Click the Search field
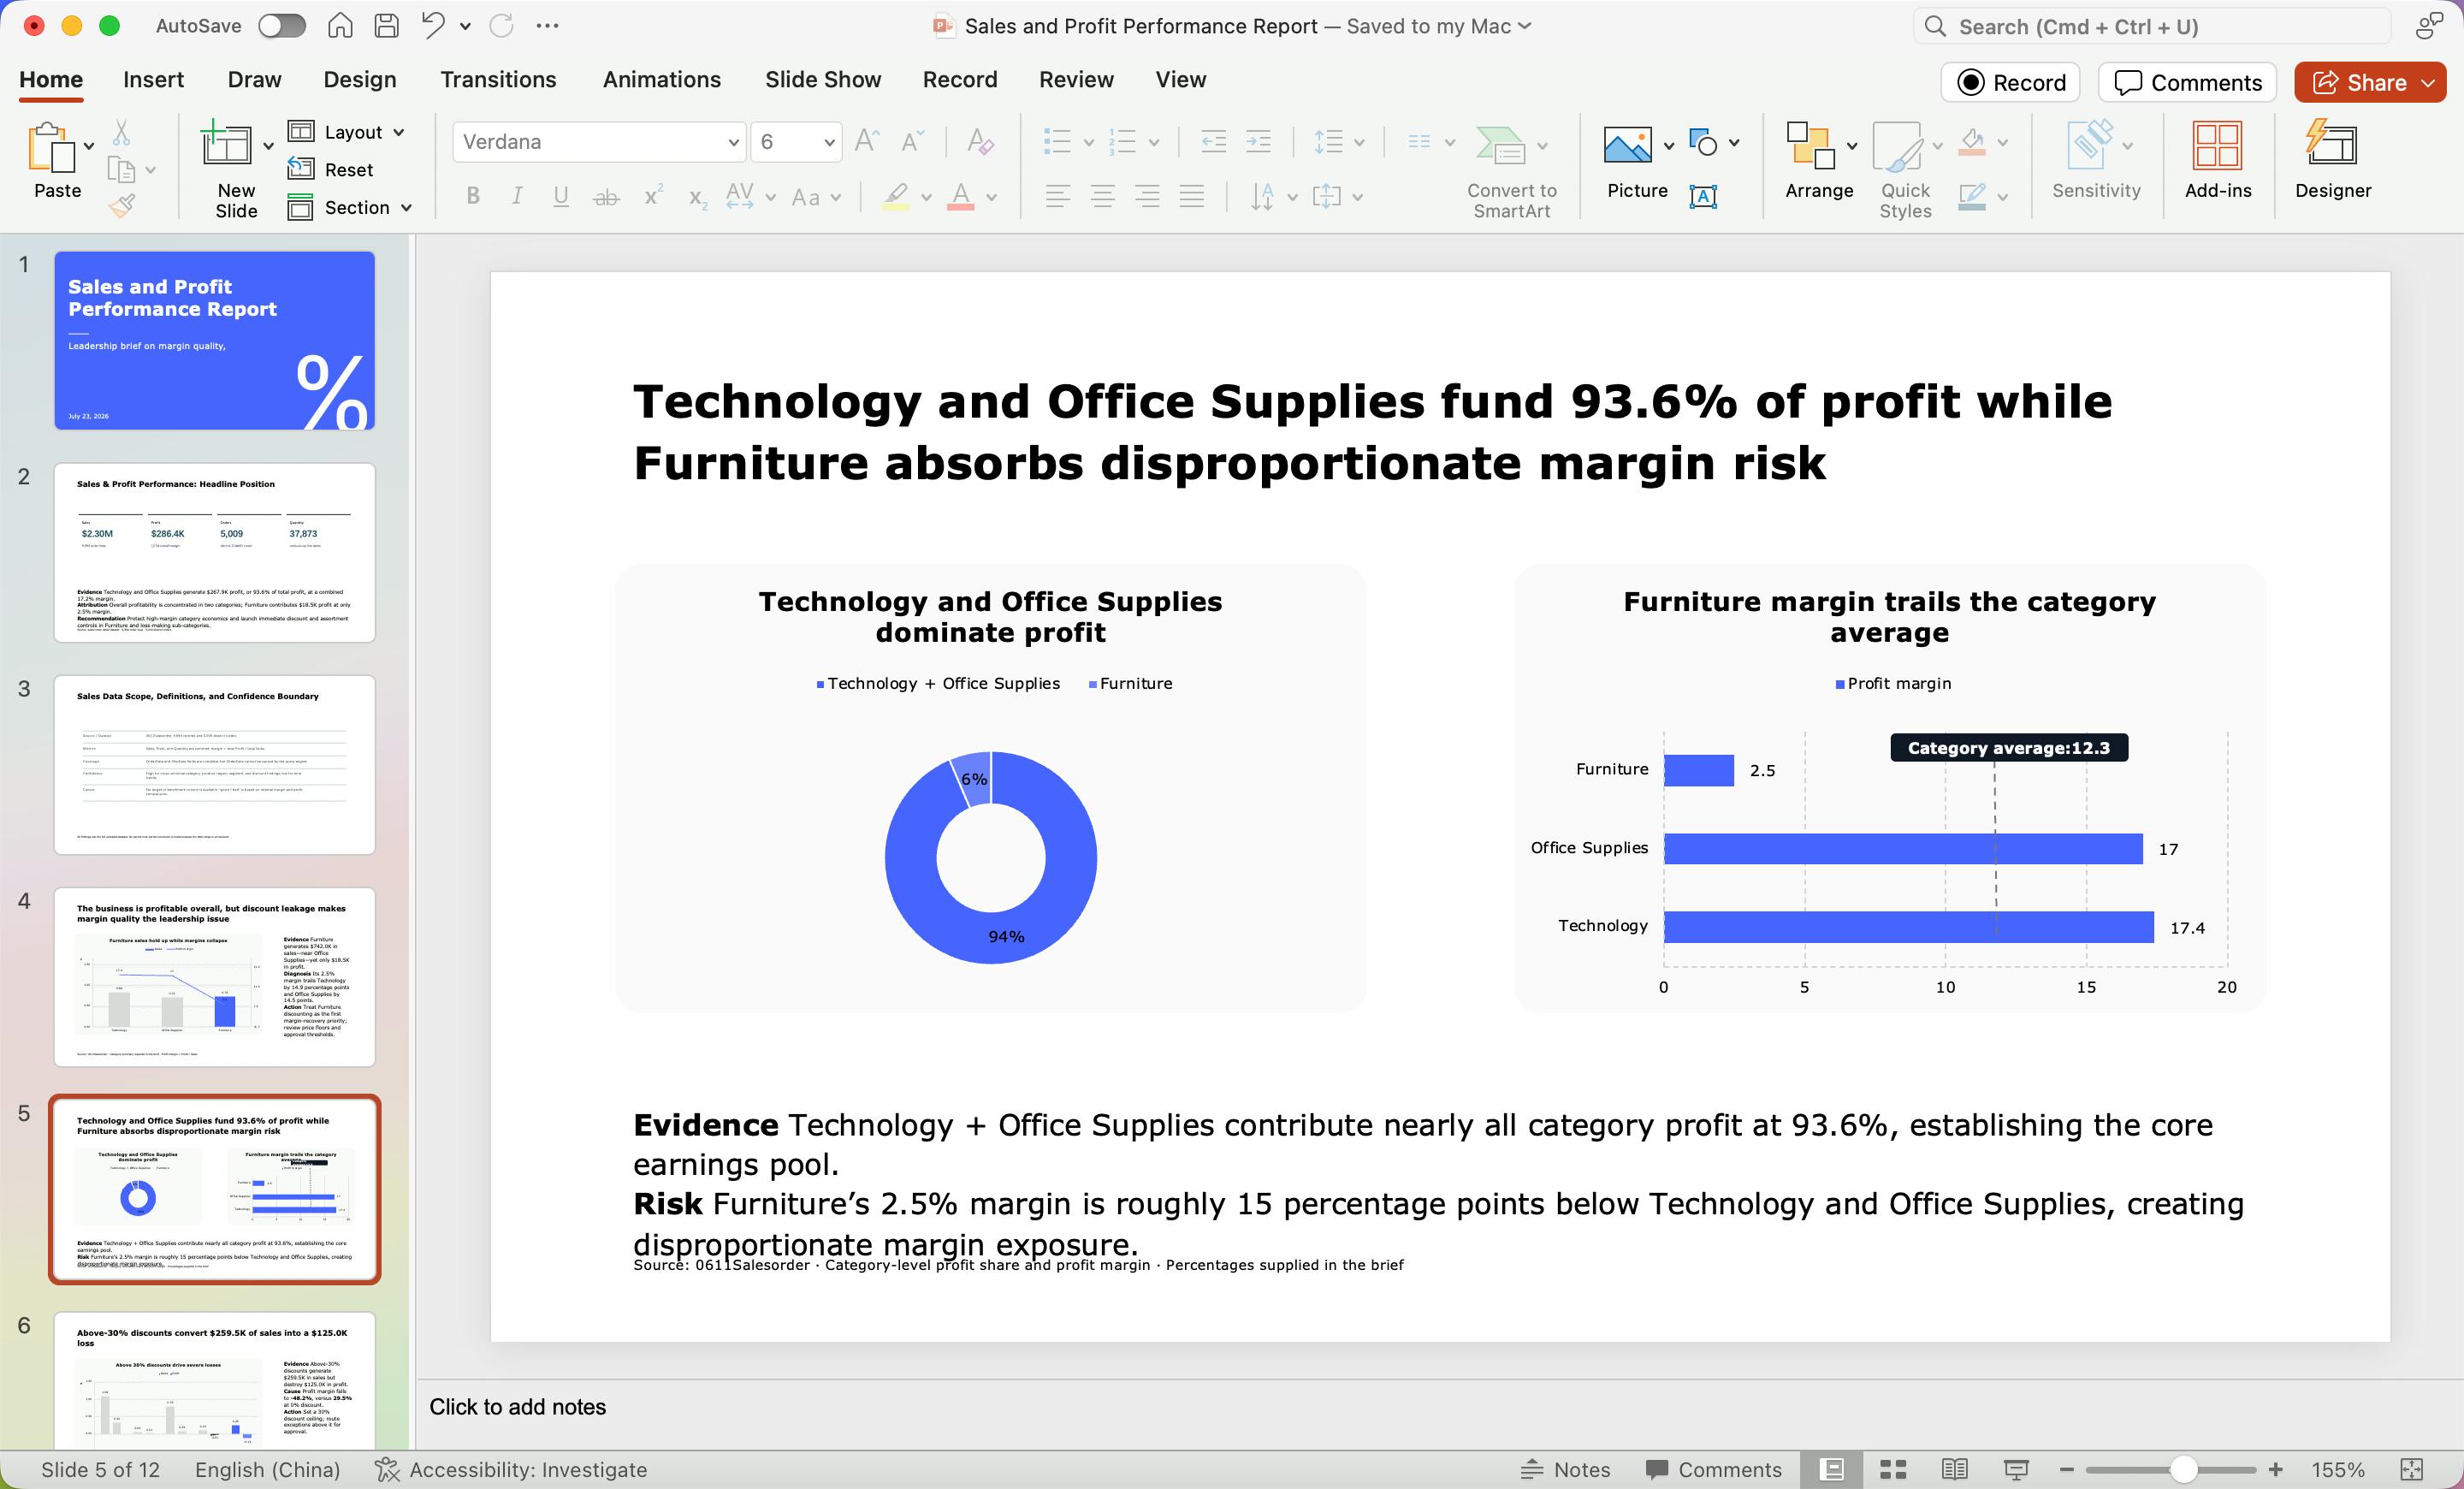2464x1489 pixels. (2152, 26)
